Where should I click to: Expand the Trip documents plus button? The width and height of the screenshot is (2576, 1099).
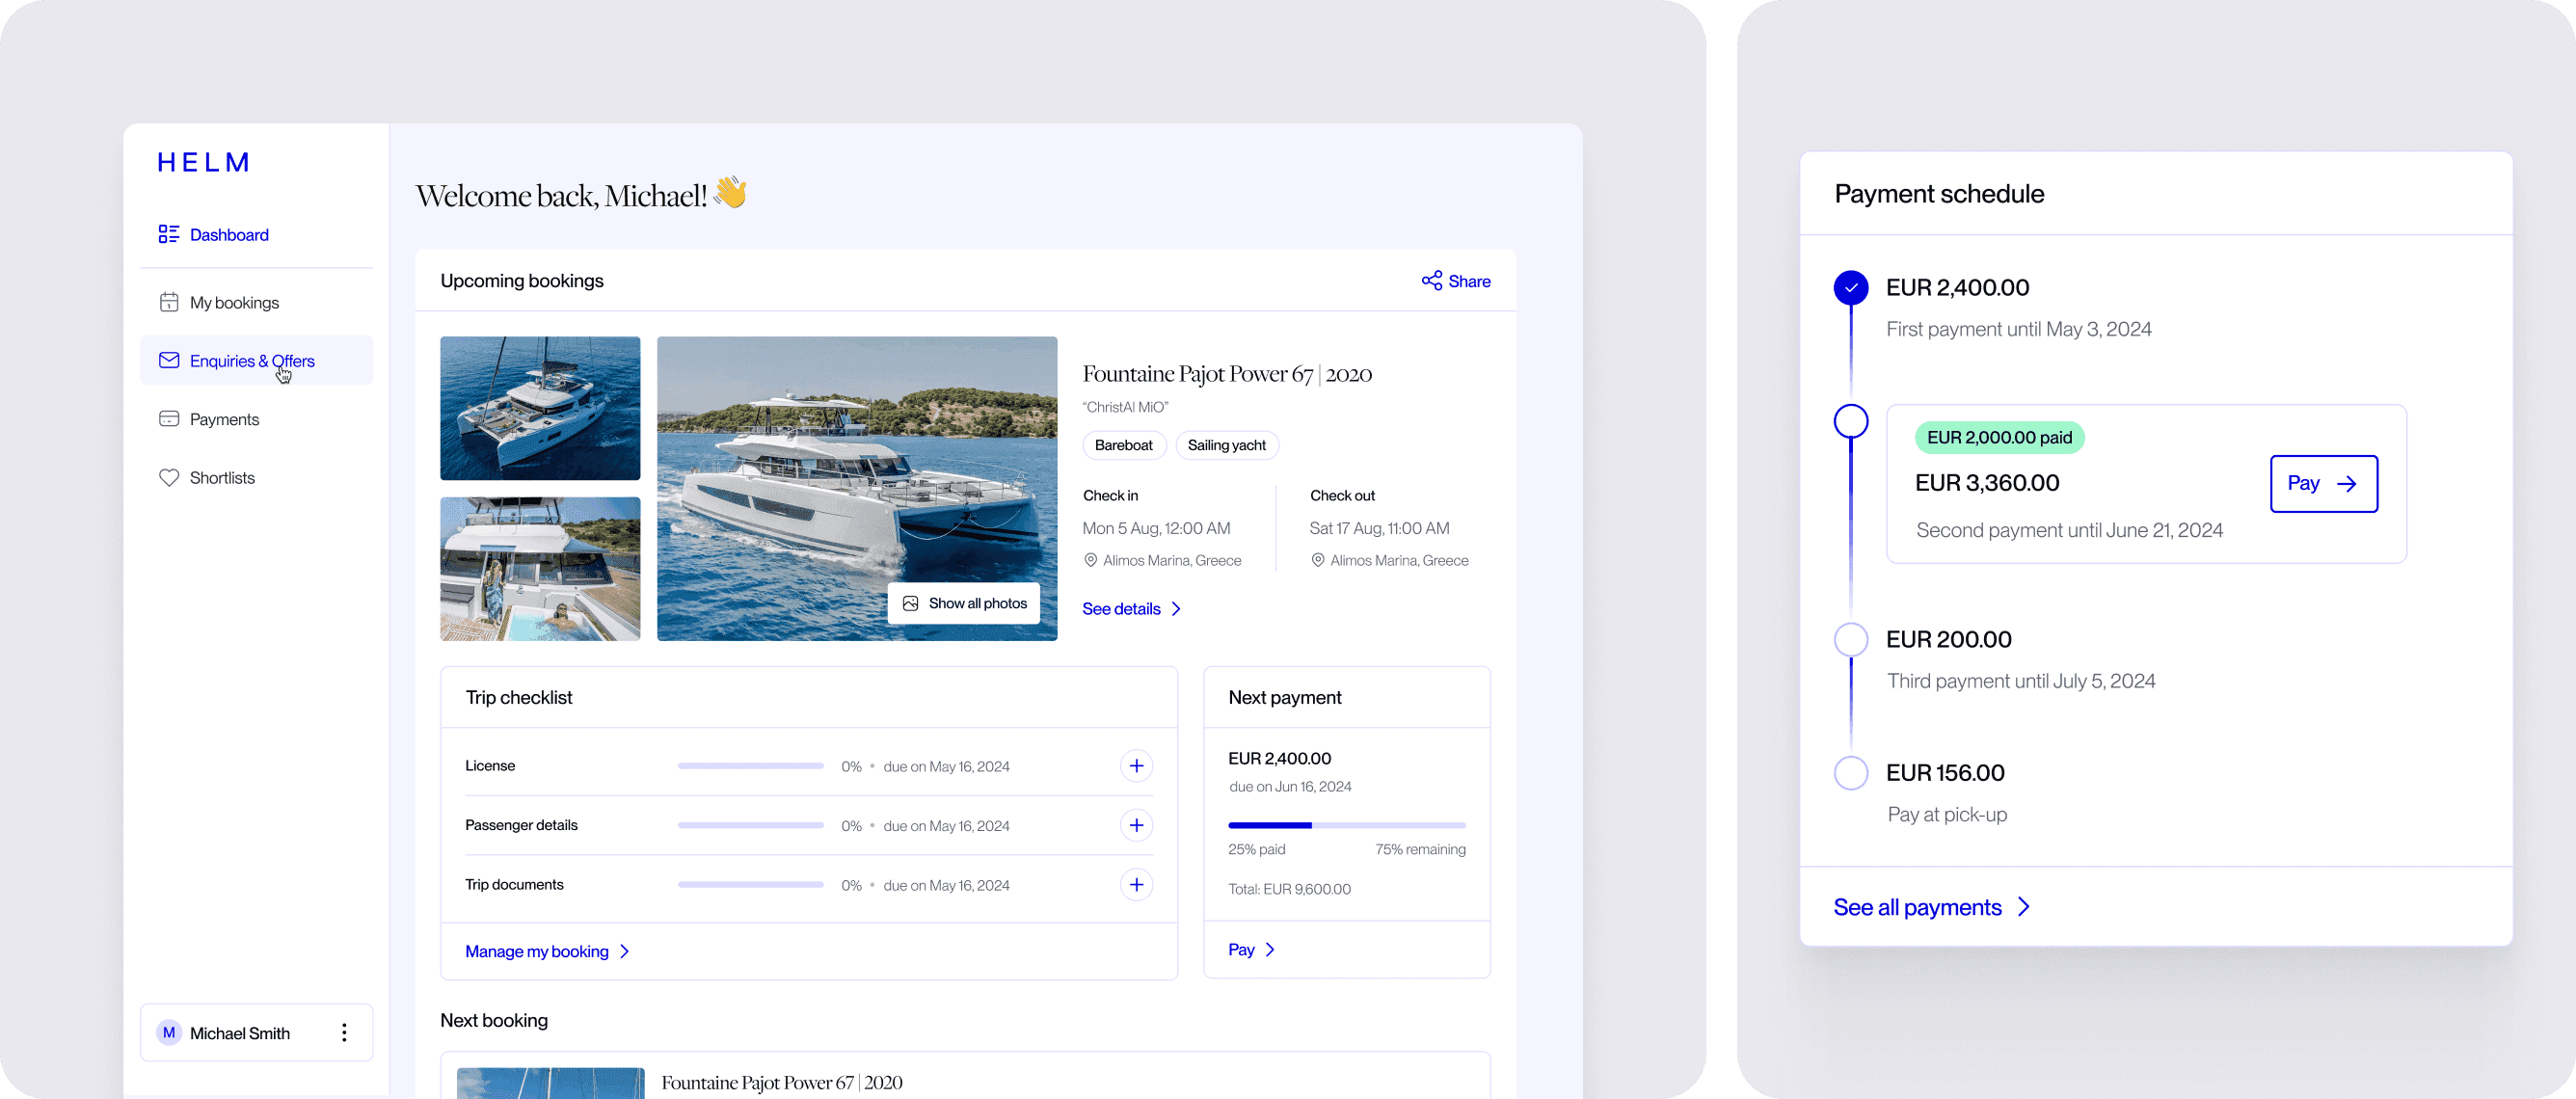click(1135, 885)
